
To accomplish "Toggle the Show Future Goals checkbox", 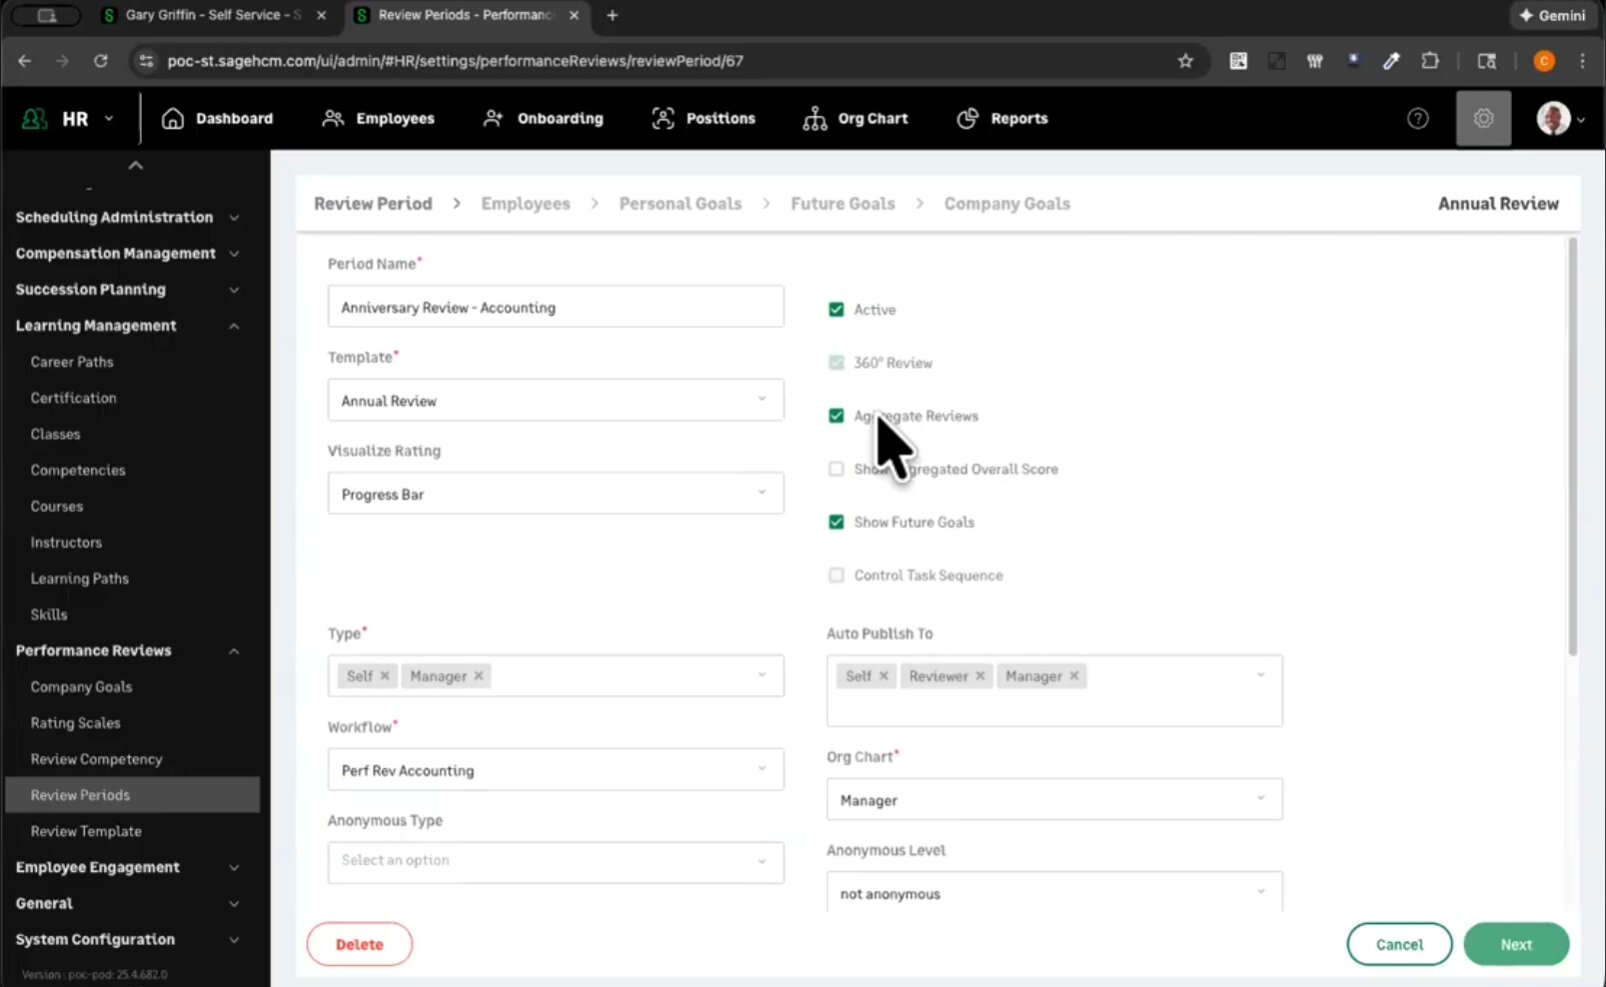I will tap(836, 522).
